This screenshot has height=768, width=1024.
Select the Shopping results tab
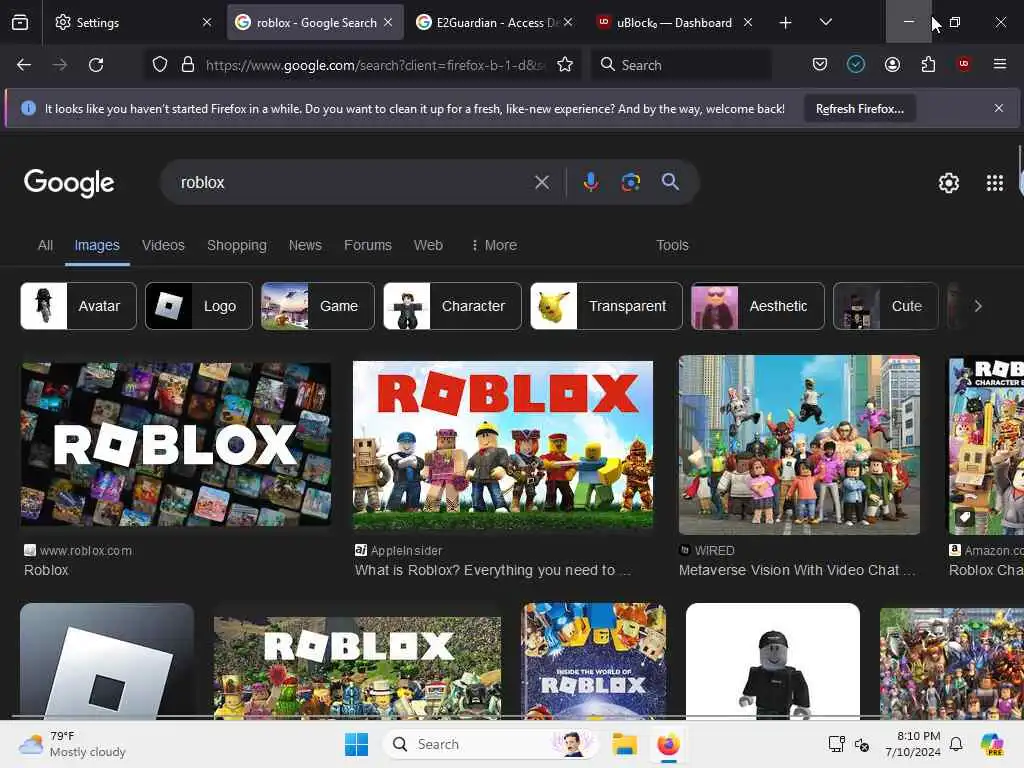pyautogui.click(x=236, y=246)
